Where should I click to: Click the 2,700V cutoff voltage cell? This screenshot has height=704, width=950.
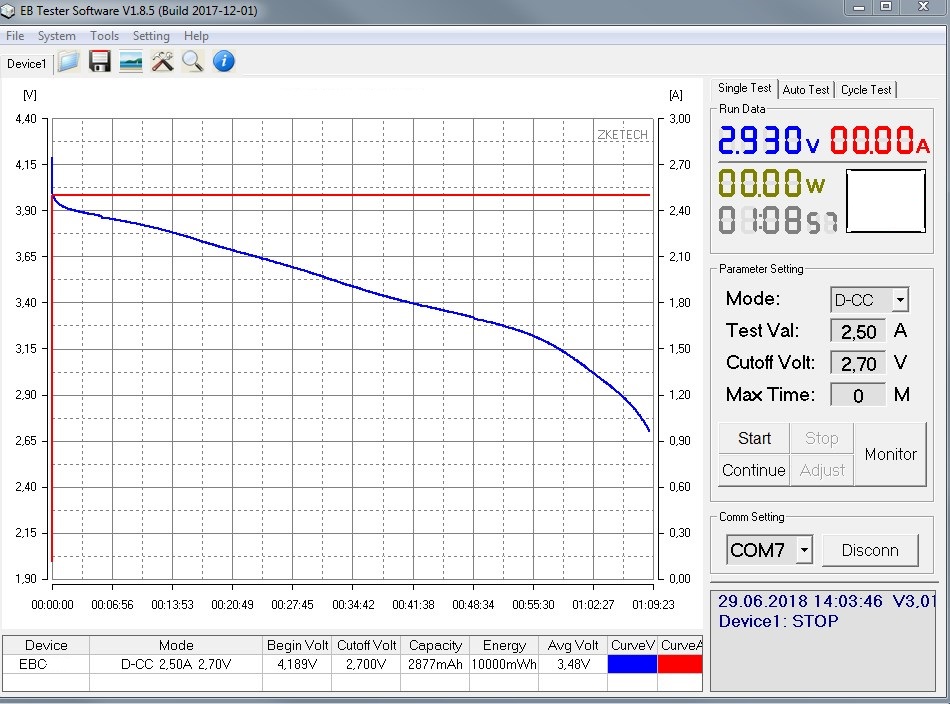pyautogui.click(x=367, y=664)
